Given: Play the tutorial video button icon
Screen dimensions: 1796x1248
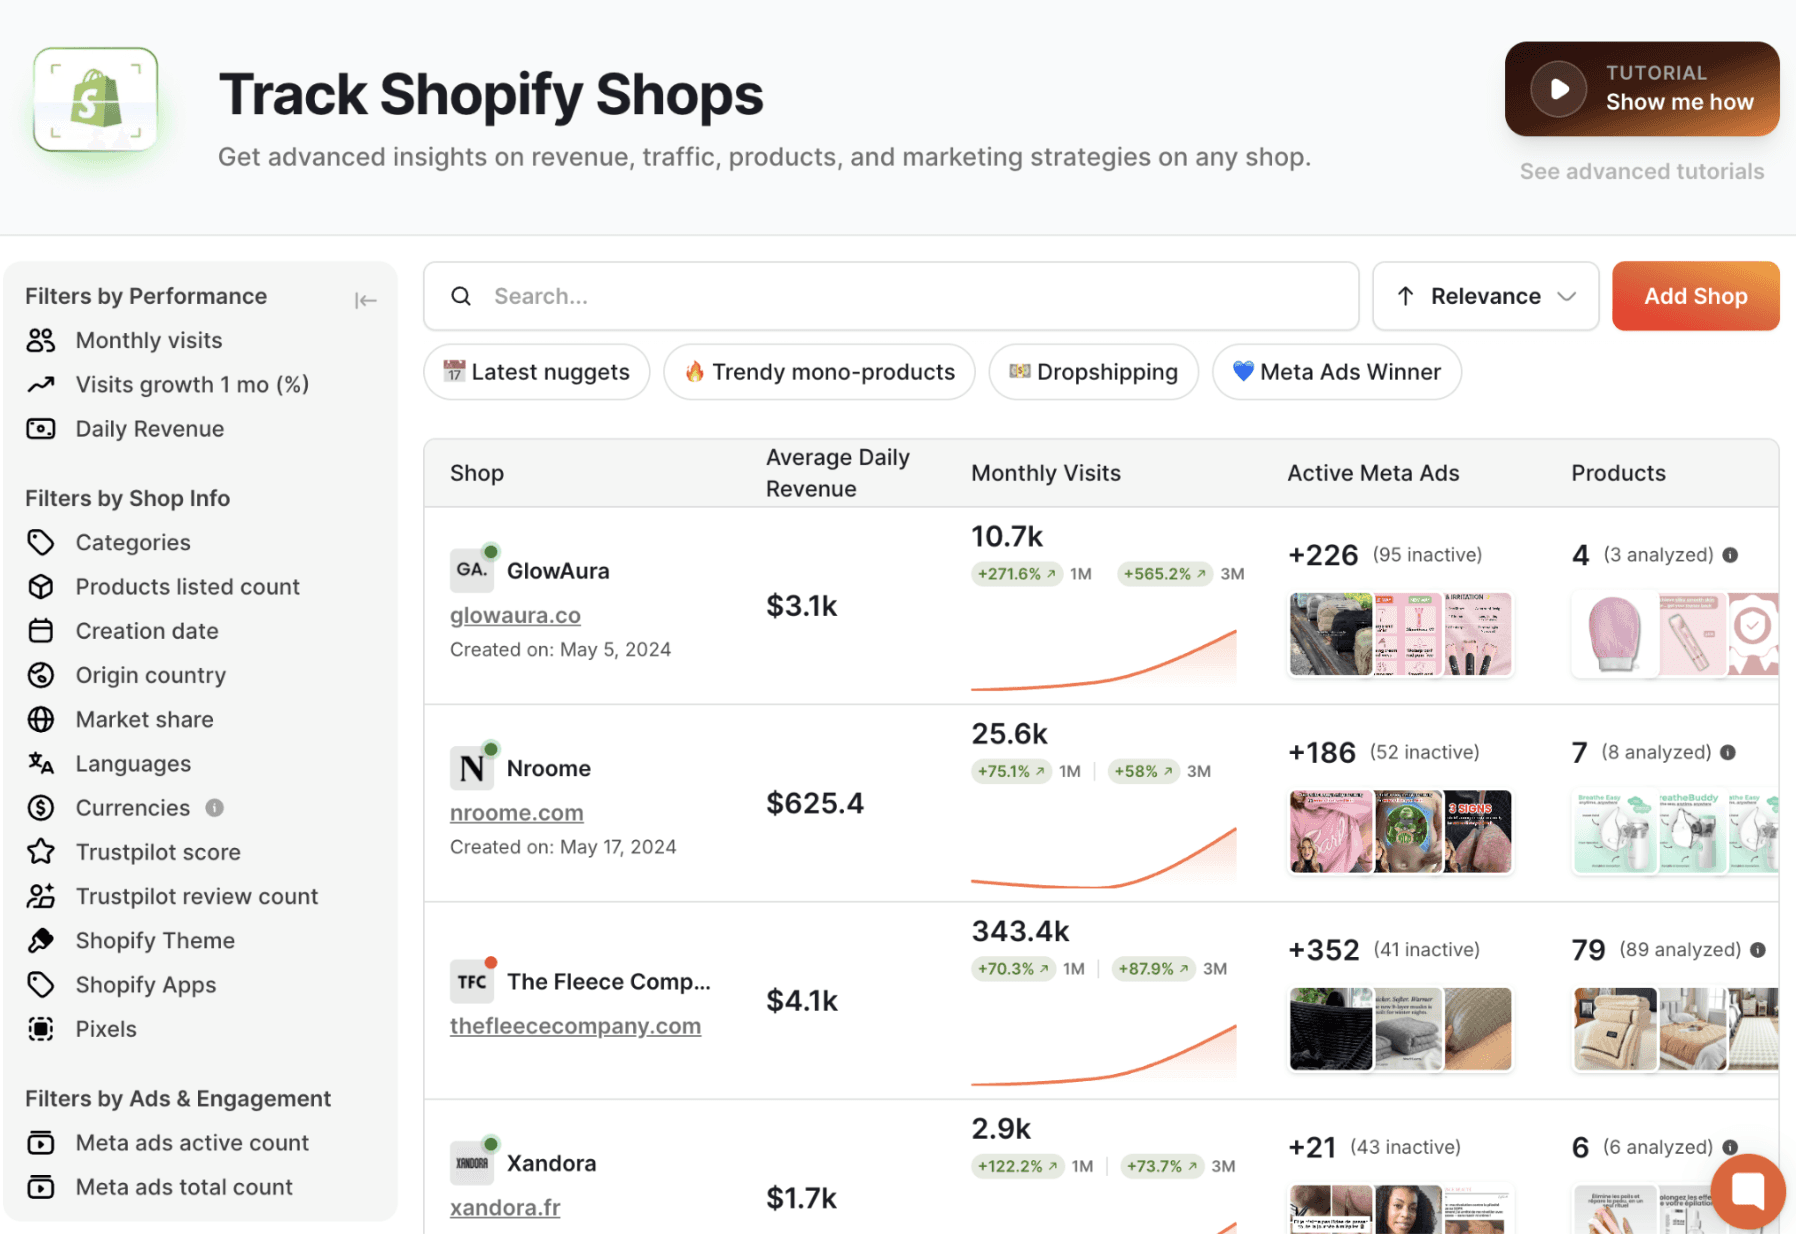Looking at the screenshot, I should (1559, 89).
